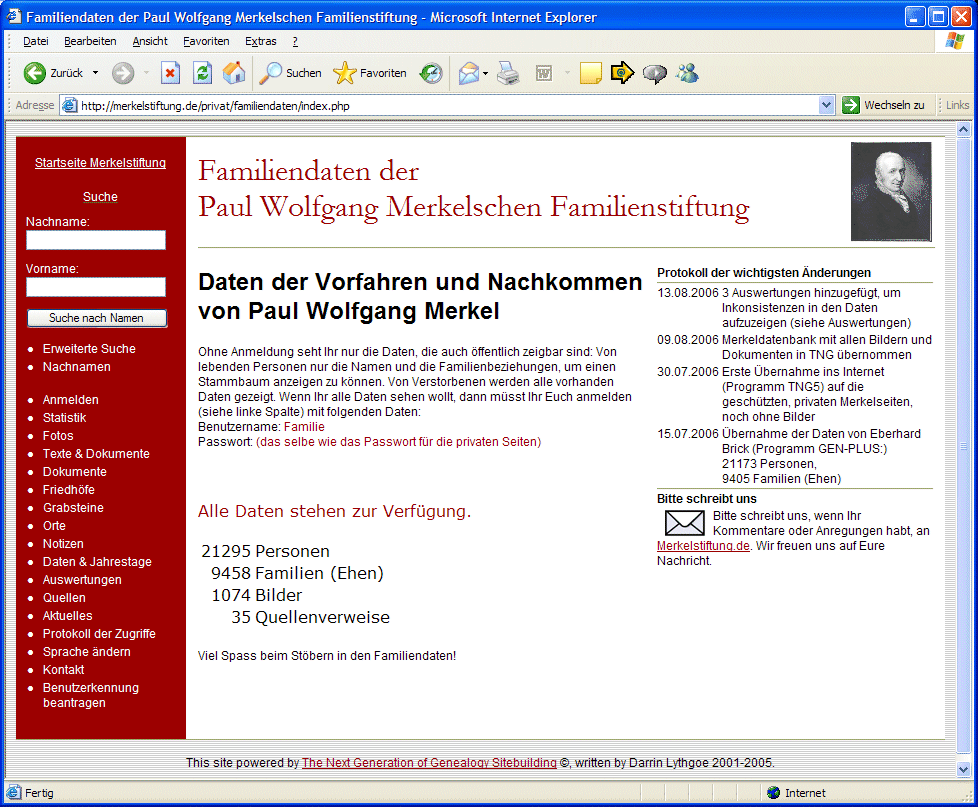Open the 'Erweiterte Suche' sidebar link
The width and height of the screenshot is (978, 807).
pos(89,349)
